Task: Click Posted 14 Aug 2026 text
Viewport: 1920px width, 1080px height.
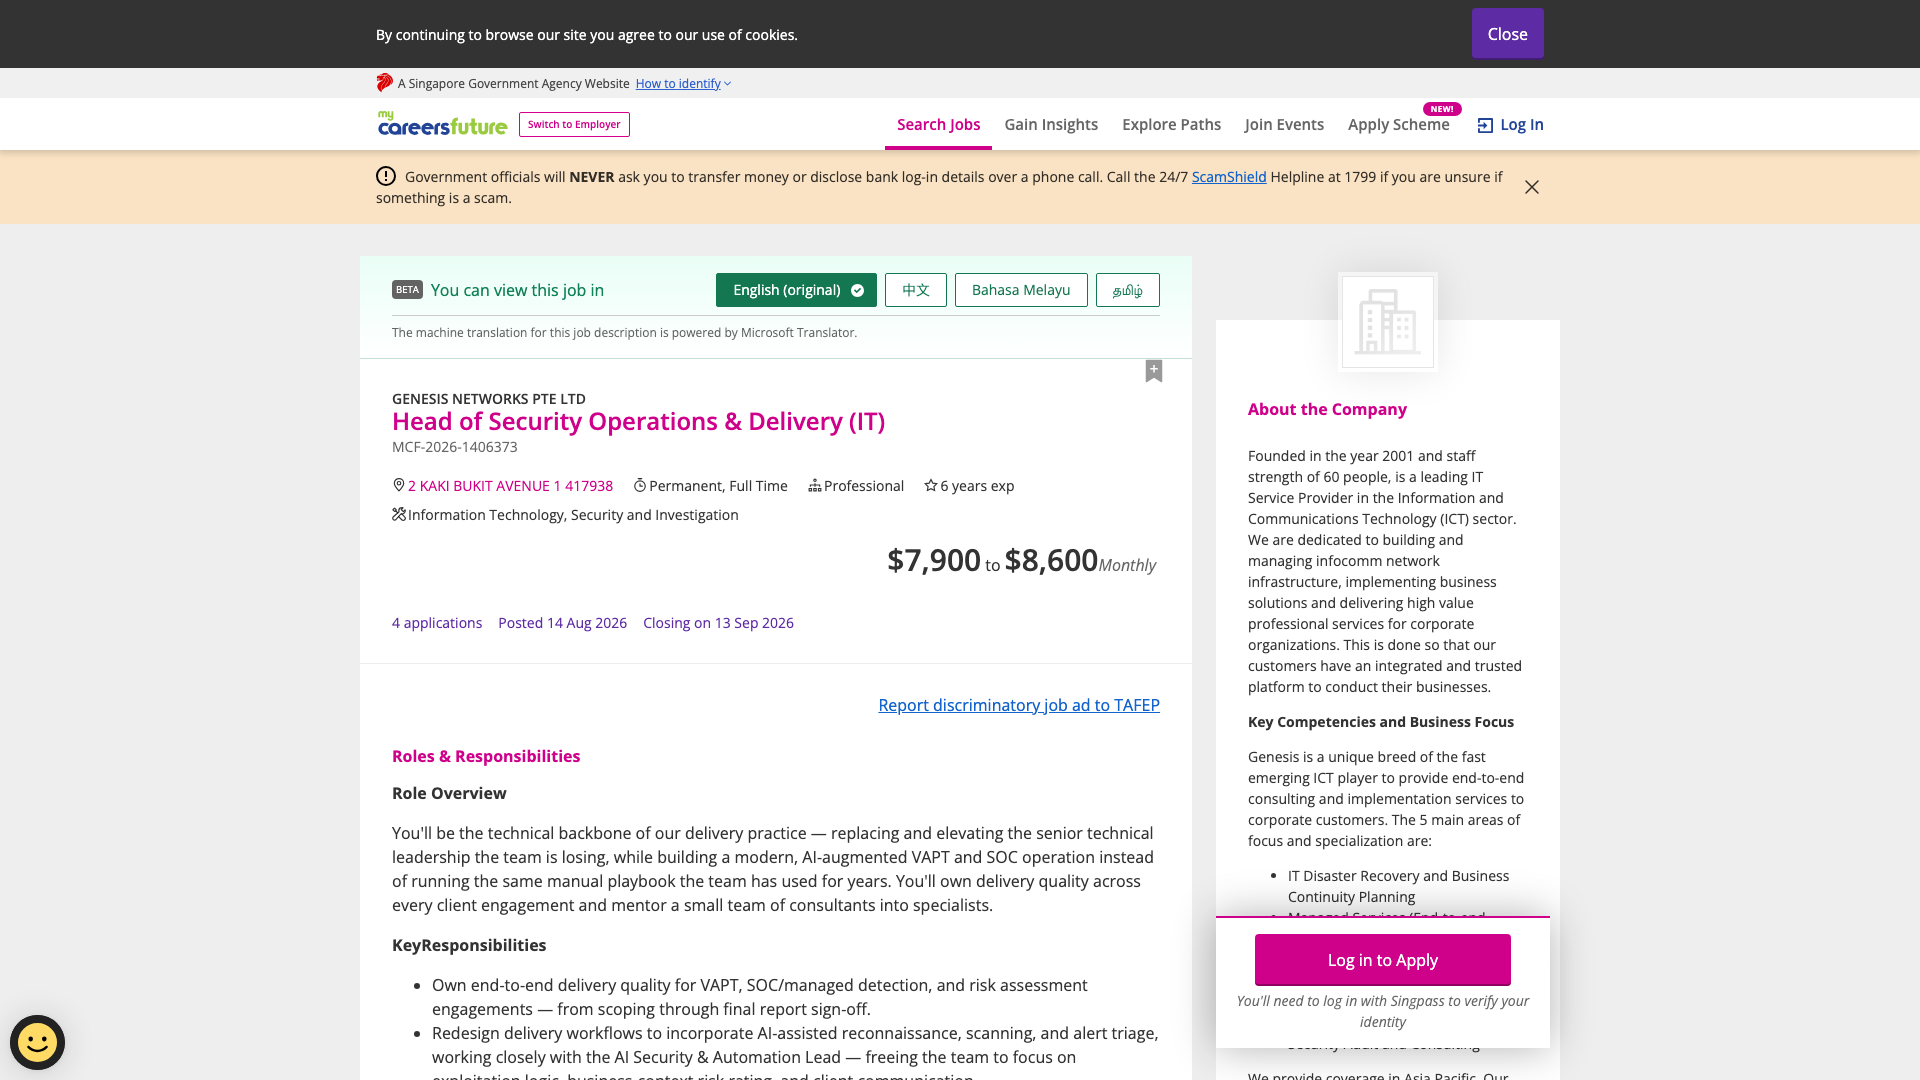Action: [562, 623]
